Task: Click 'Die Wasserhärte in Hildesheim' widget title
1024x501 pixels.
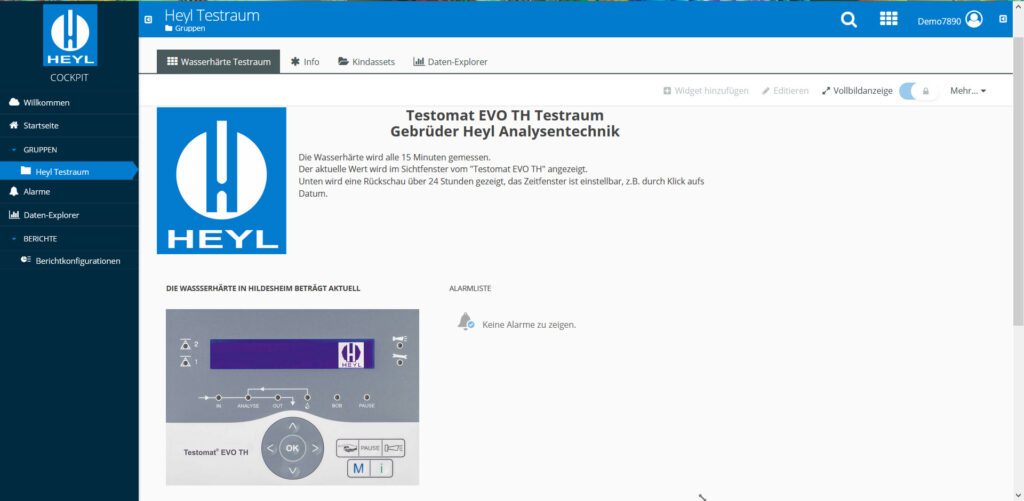Action: point(263,288)
